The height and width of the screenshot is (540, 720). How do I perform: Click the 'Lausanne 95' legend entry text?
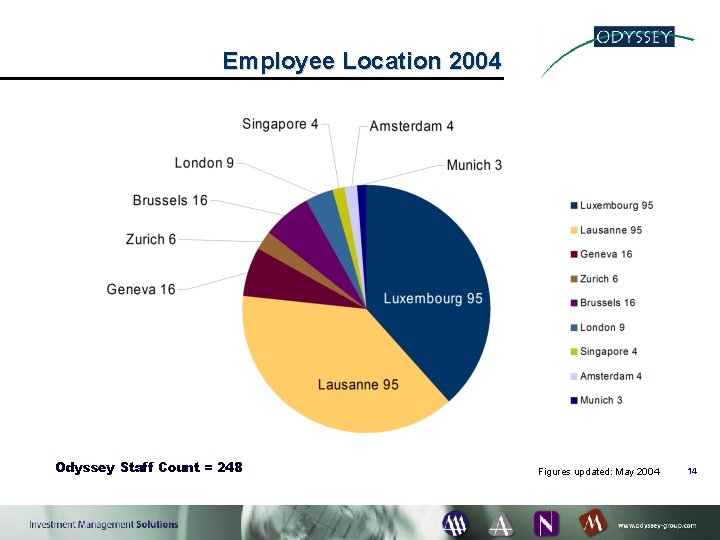611,230
